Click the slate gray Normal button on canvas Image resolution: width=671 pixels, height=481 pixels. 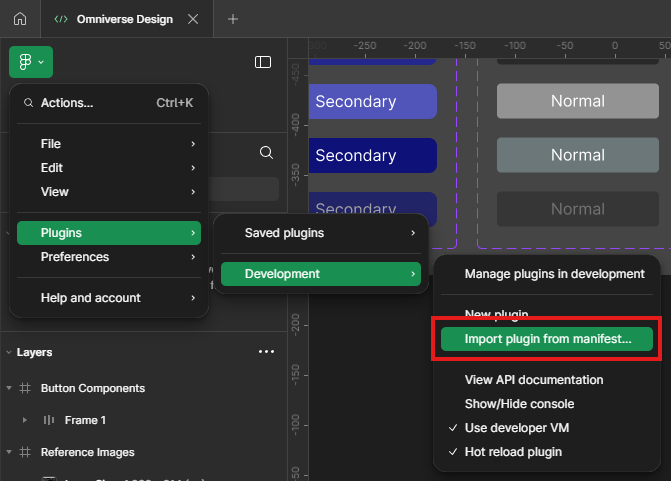coord(578,155)
